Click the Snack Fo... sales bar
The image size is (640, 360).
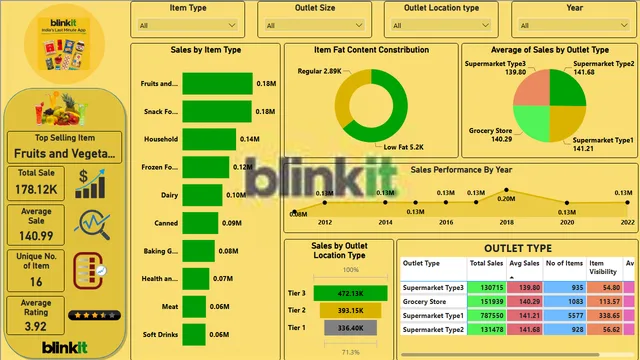click(x=217, y=111)
